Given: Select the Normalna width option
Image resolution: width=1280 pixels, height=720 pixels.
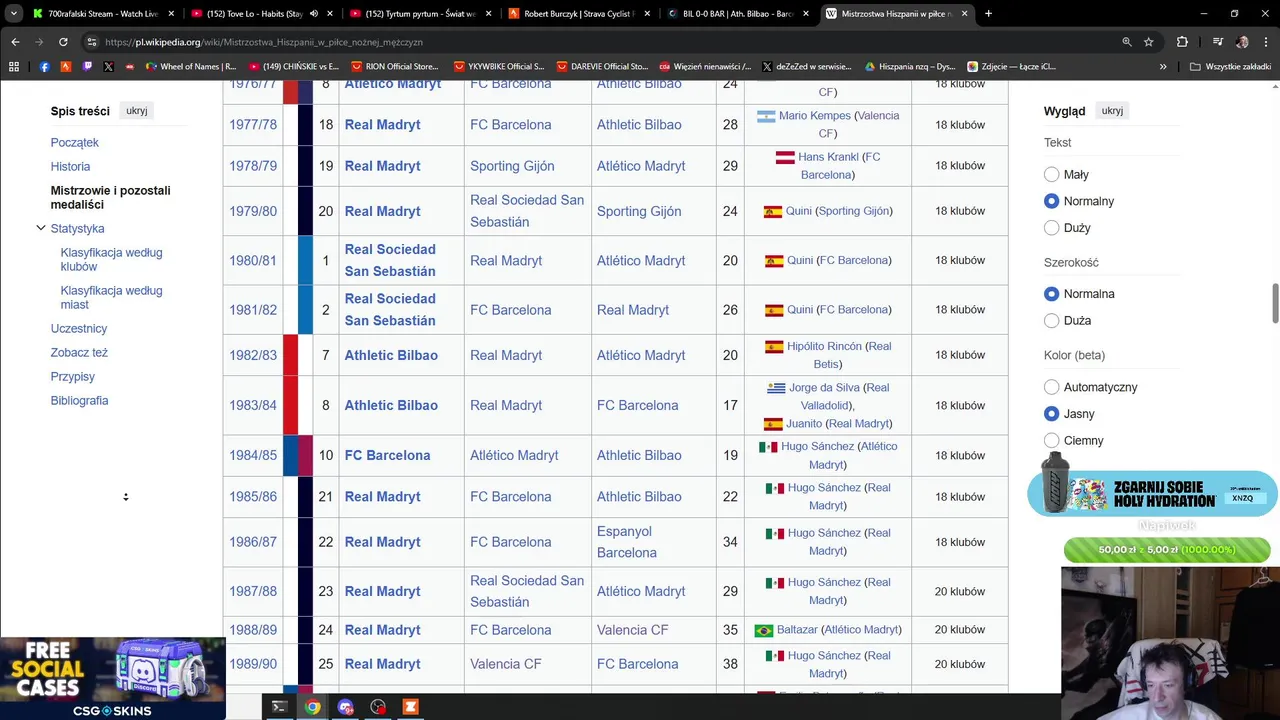Looking at the screenshot, I should [x=1051, y=294].
